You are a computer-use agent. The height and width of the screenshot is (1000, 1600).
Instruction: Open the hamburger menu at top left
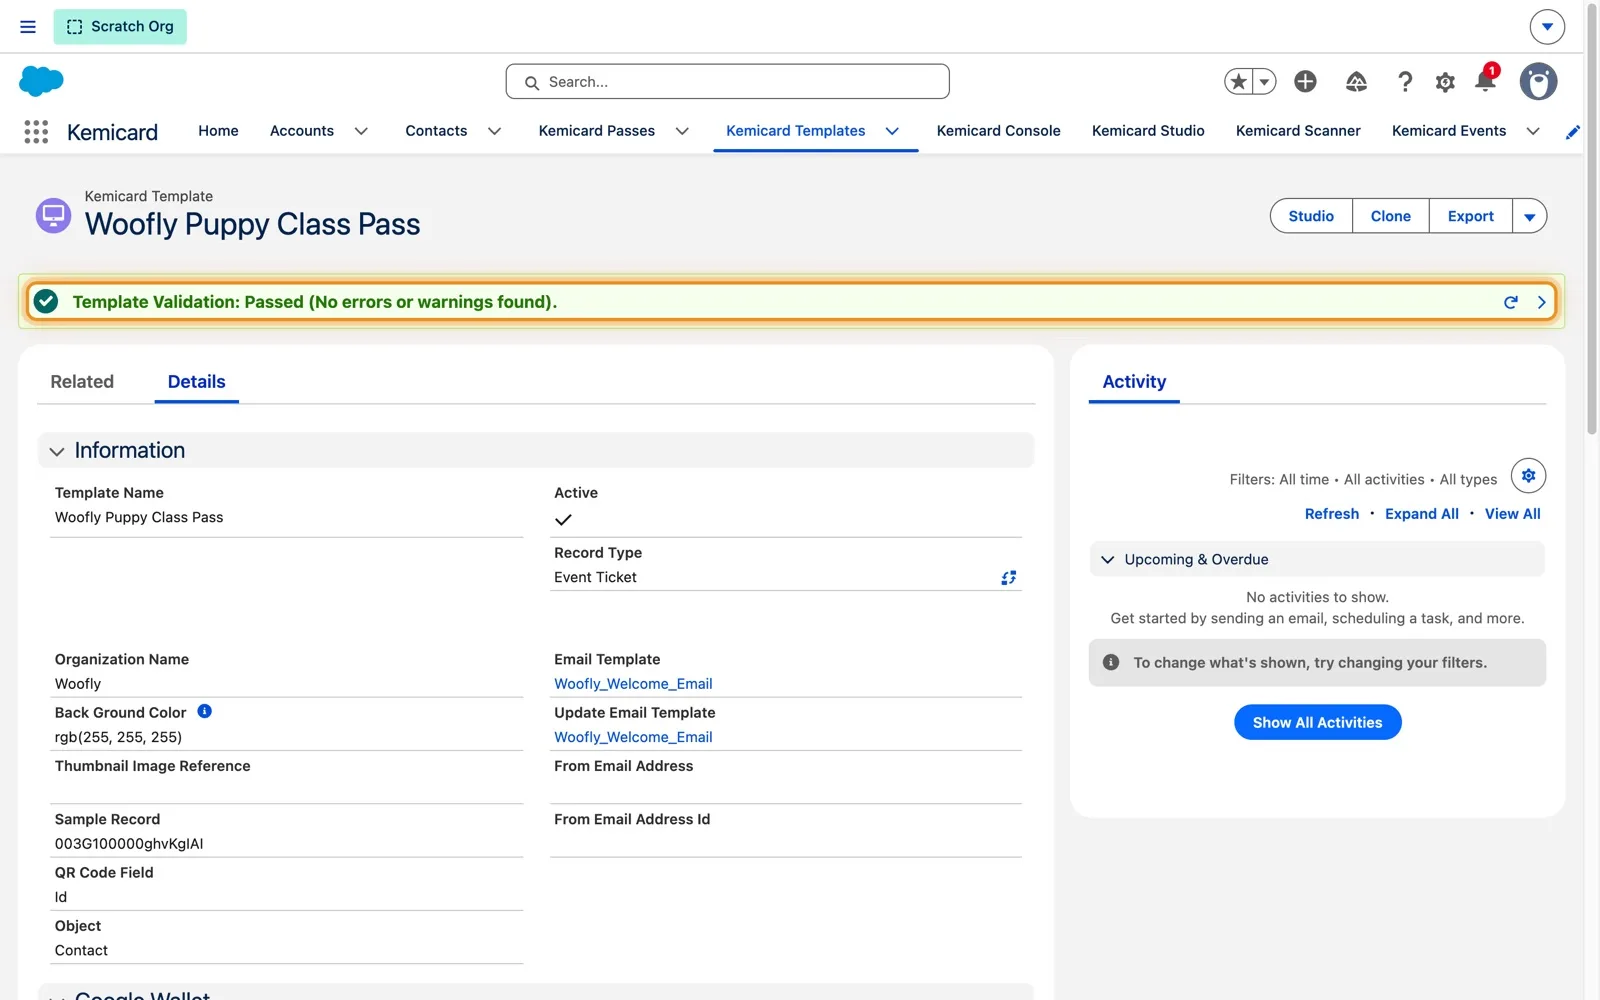[28, 27]
